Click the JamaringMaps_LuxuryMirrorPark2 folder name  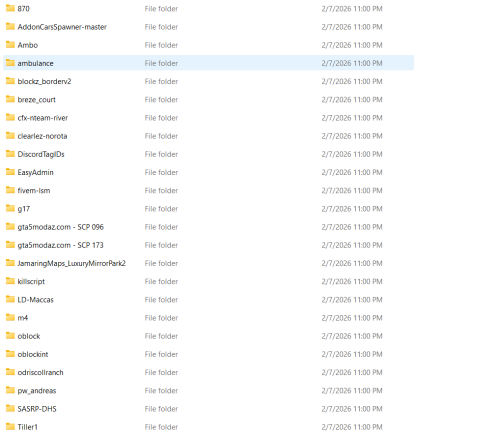72,263
